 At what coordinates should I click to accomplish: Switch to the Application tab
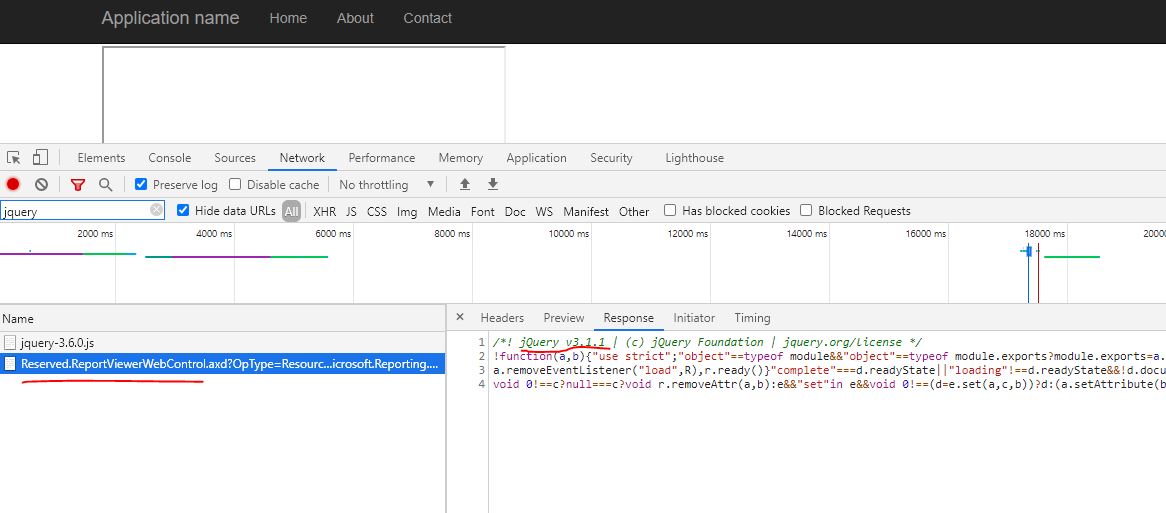[536, 158]
